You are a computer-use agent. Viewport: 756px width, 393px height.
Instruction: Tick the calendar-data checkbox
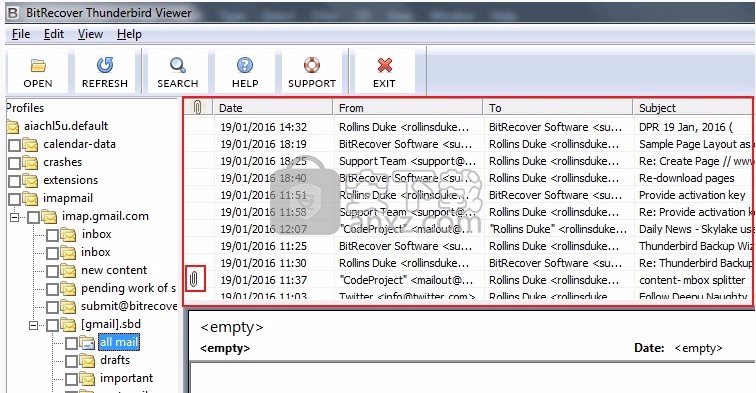[x=14, y=145]
